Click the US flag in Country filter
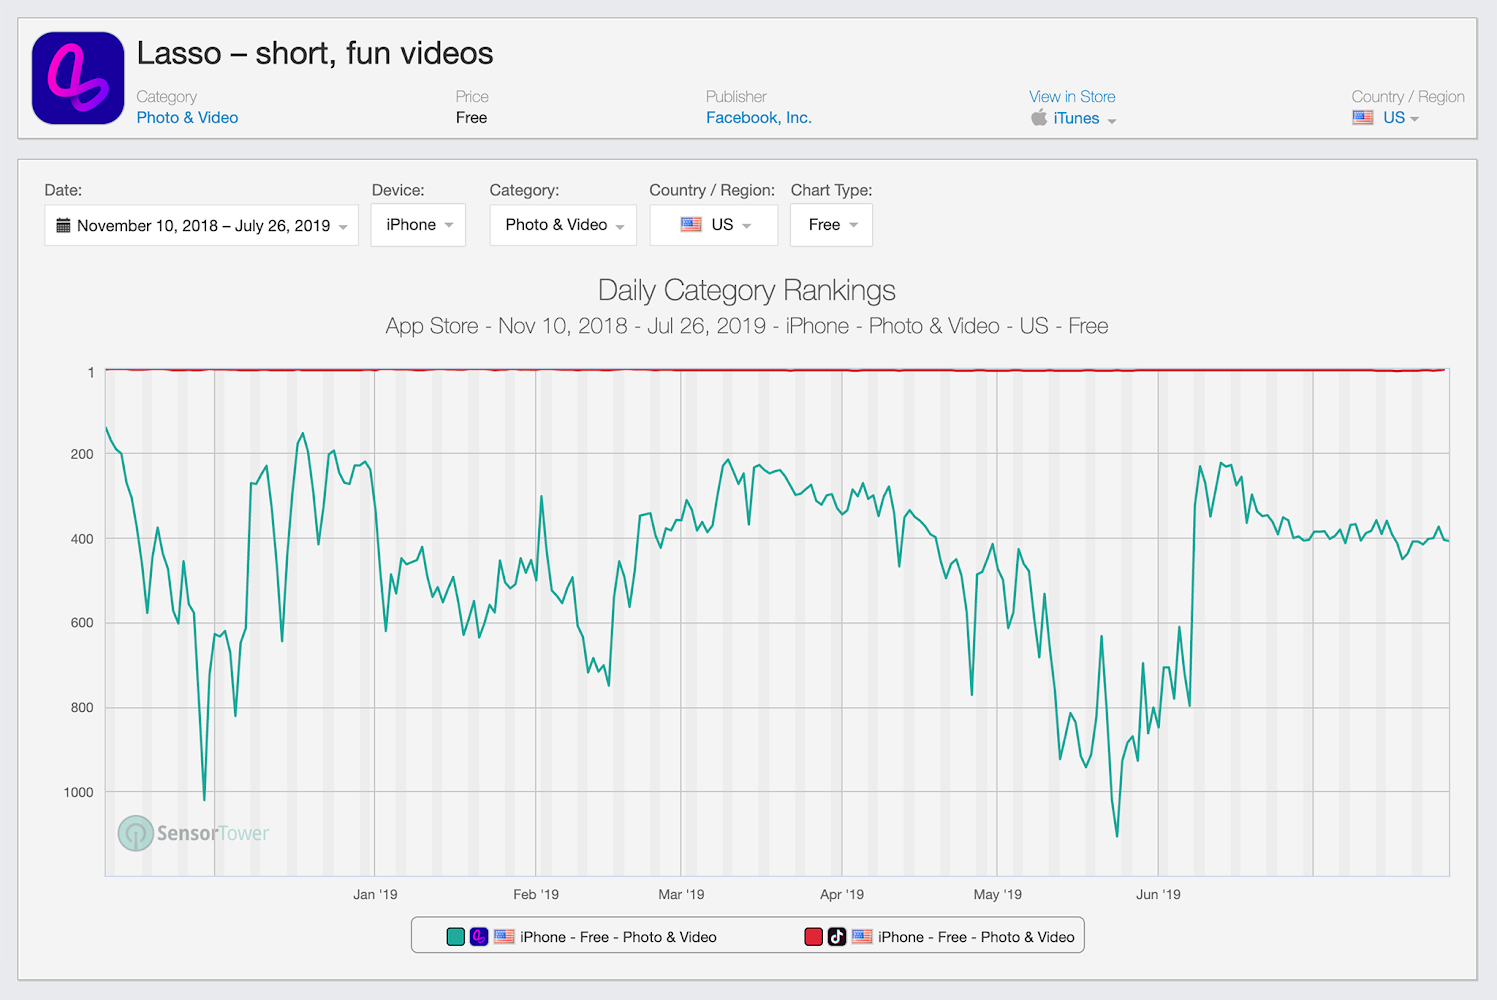Screen dimensions: 1497x1000 pos(691,225)
